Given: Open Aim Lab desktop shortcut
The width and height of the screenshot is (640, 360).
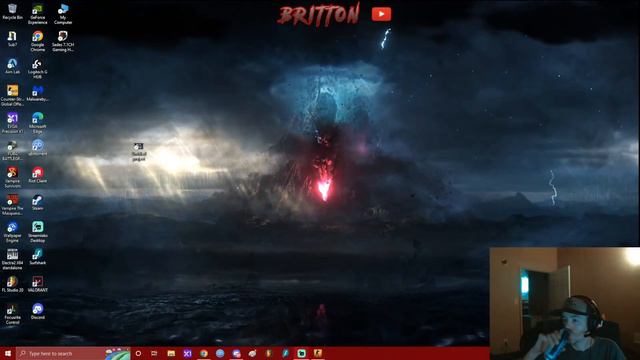Looking at the screenshot, I should pos(12,66).
